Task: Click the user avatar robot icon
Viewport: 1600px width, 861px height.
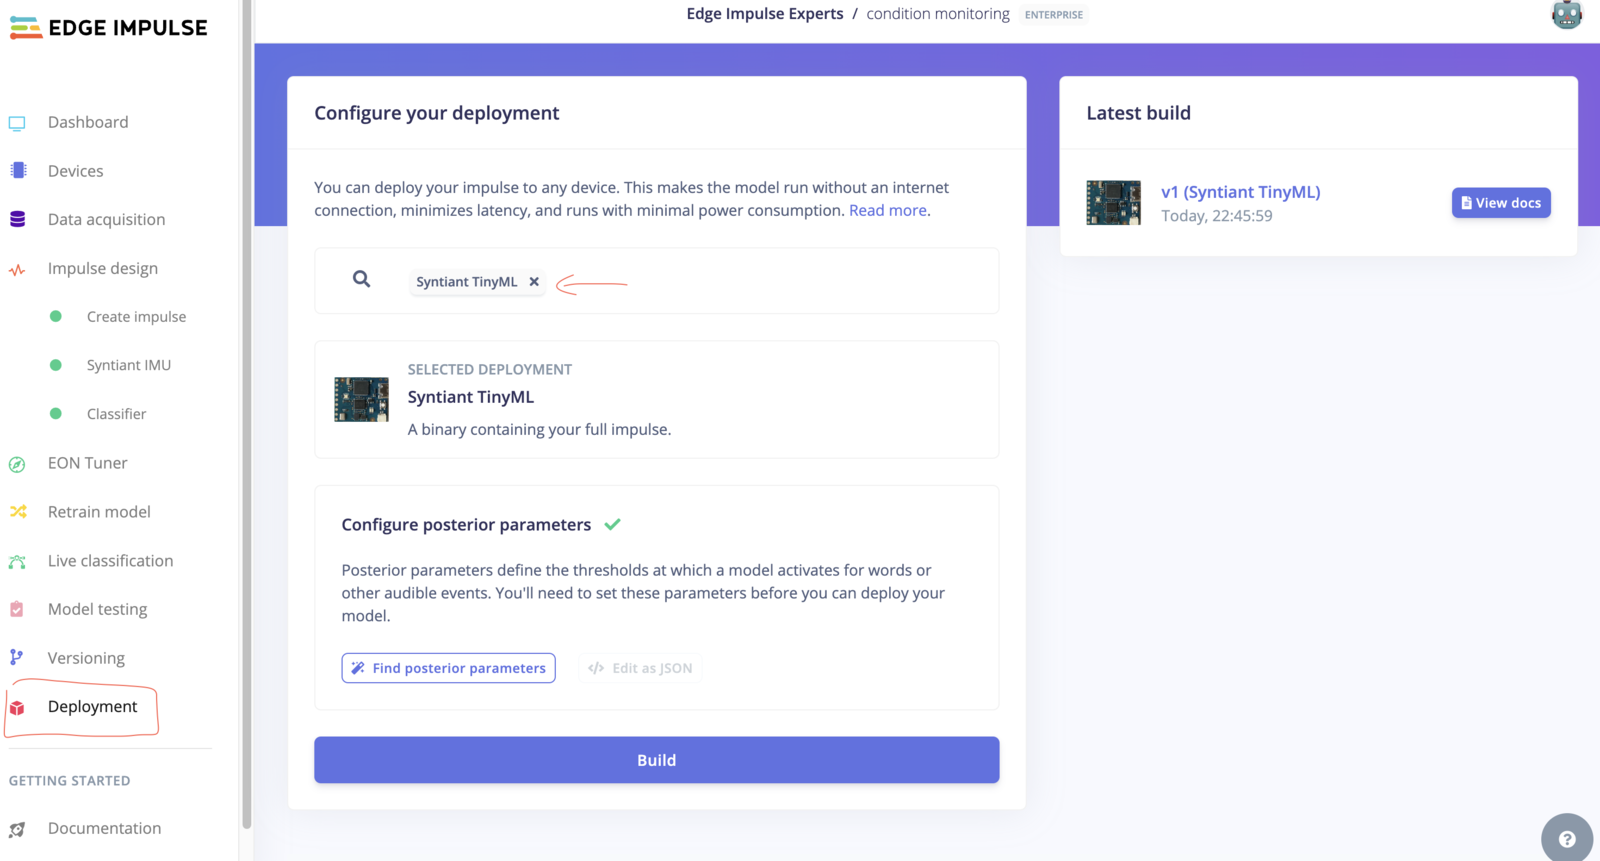Action: (1567, 15)
